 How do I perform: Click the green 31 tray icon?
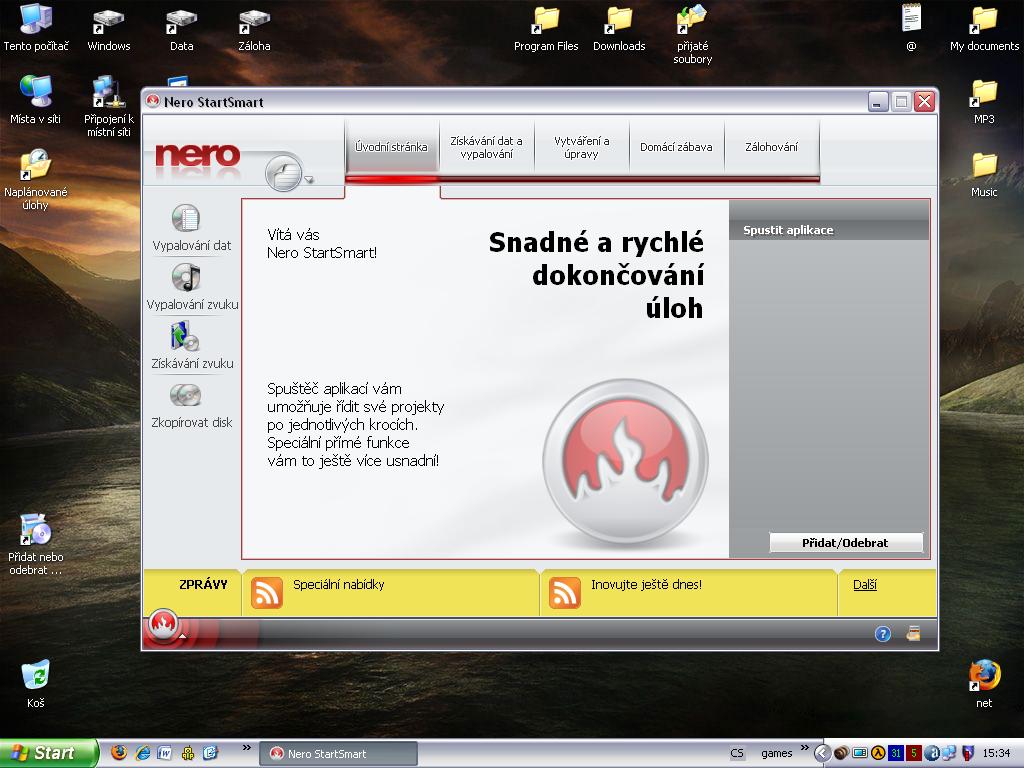coord(895,754)
